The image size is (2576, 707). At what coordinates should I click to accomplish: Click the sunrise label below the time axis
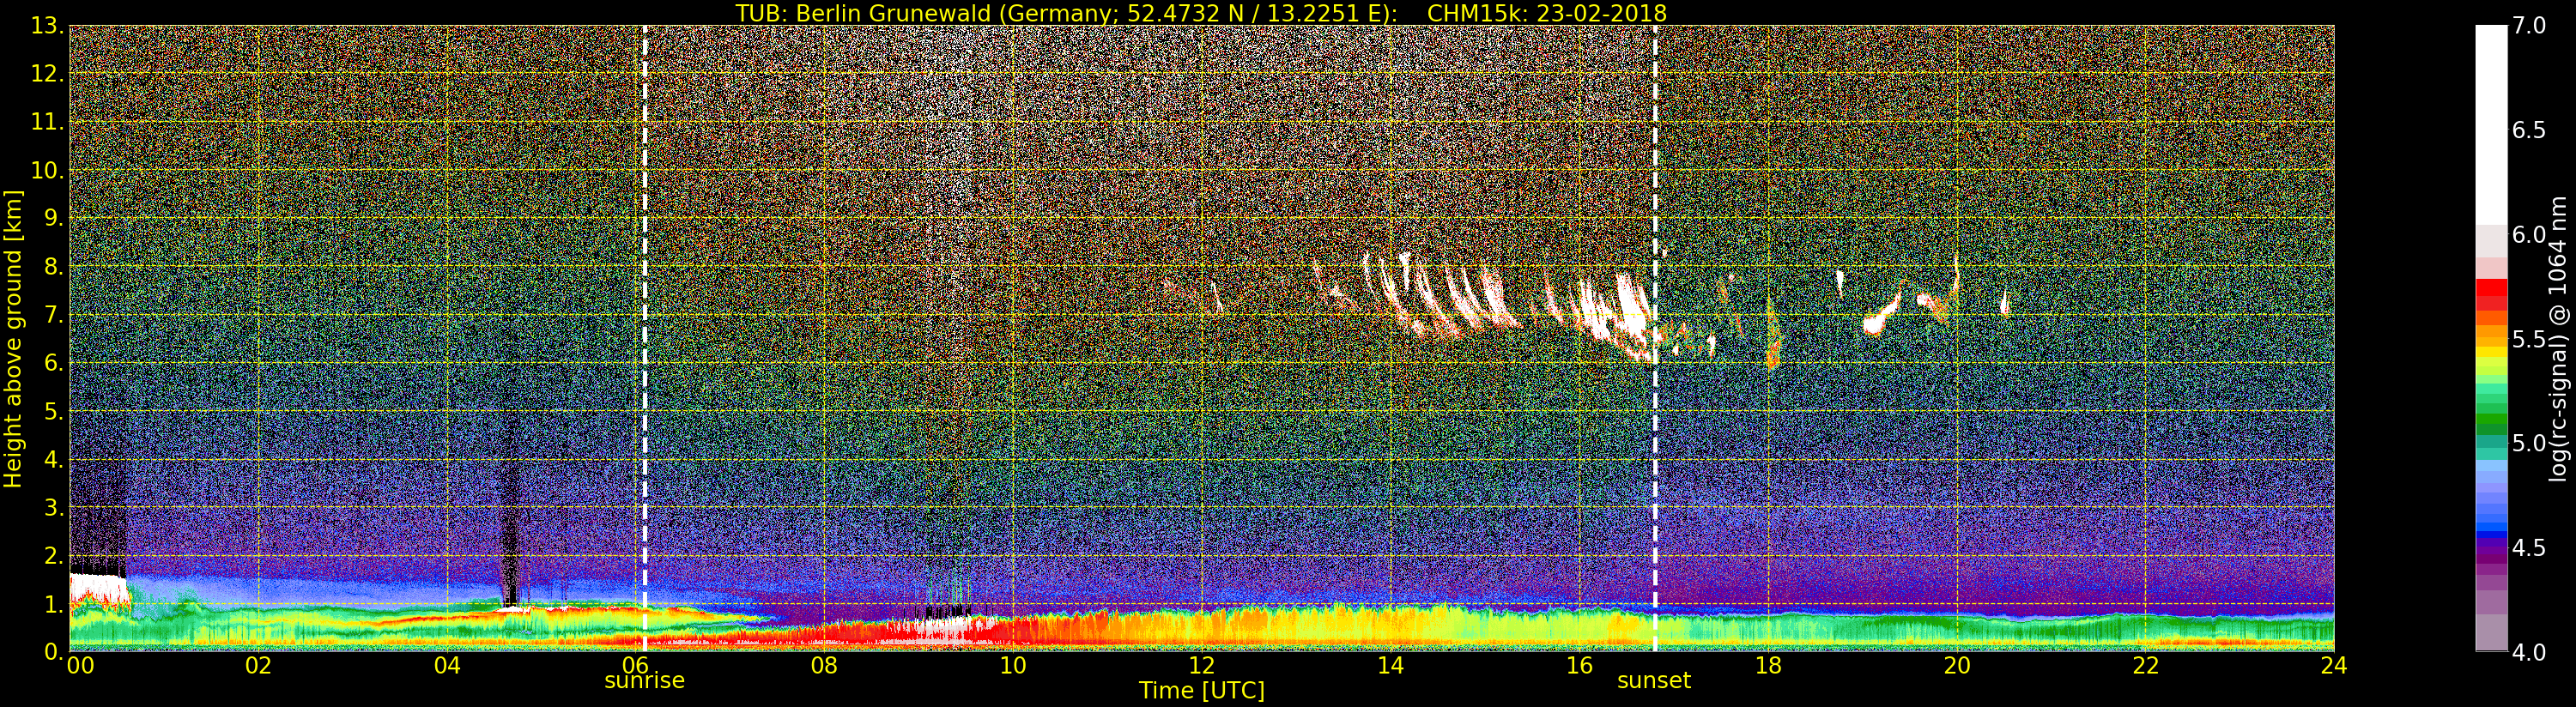pyautogui.click(x=644, y=681)
